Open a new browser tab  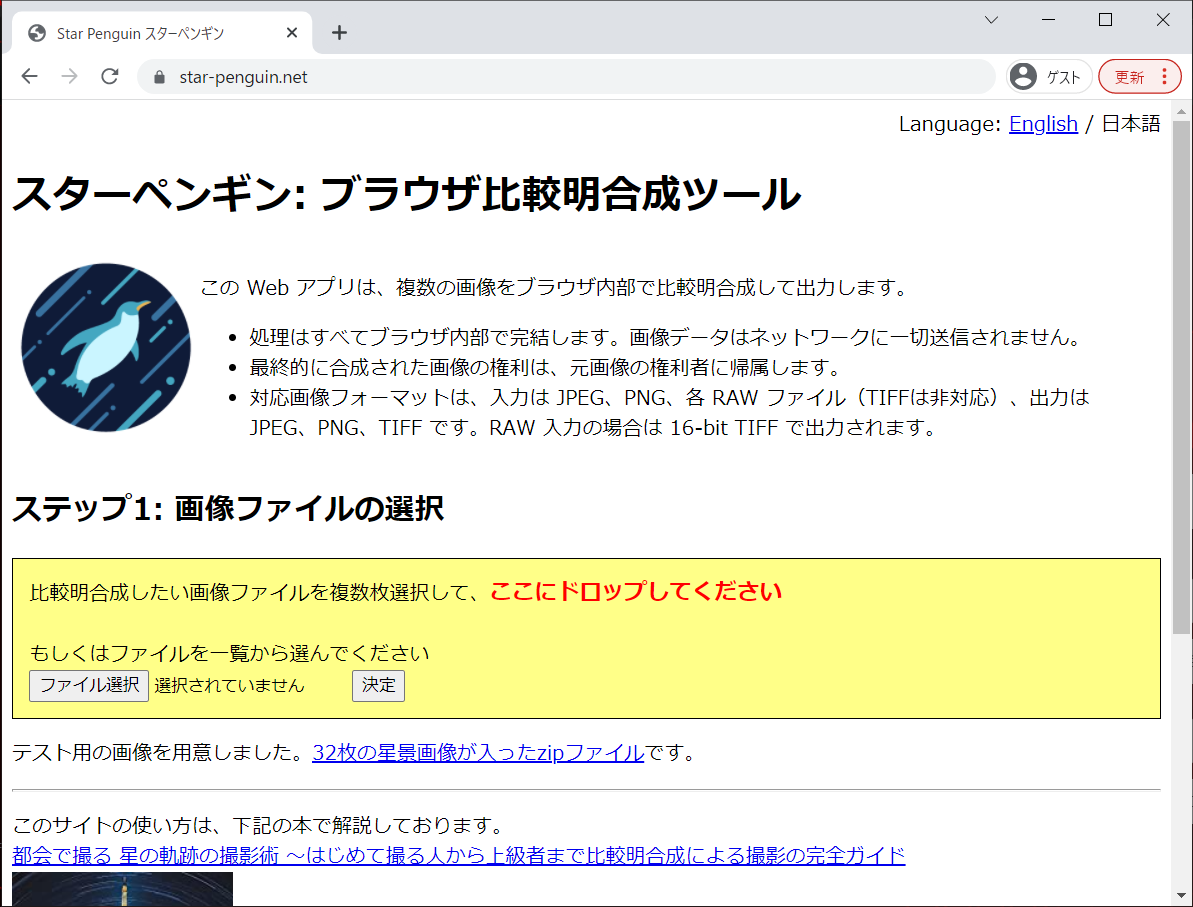pyautogui.click(x=339, y=33)
